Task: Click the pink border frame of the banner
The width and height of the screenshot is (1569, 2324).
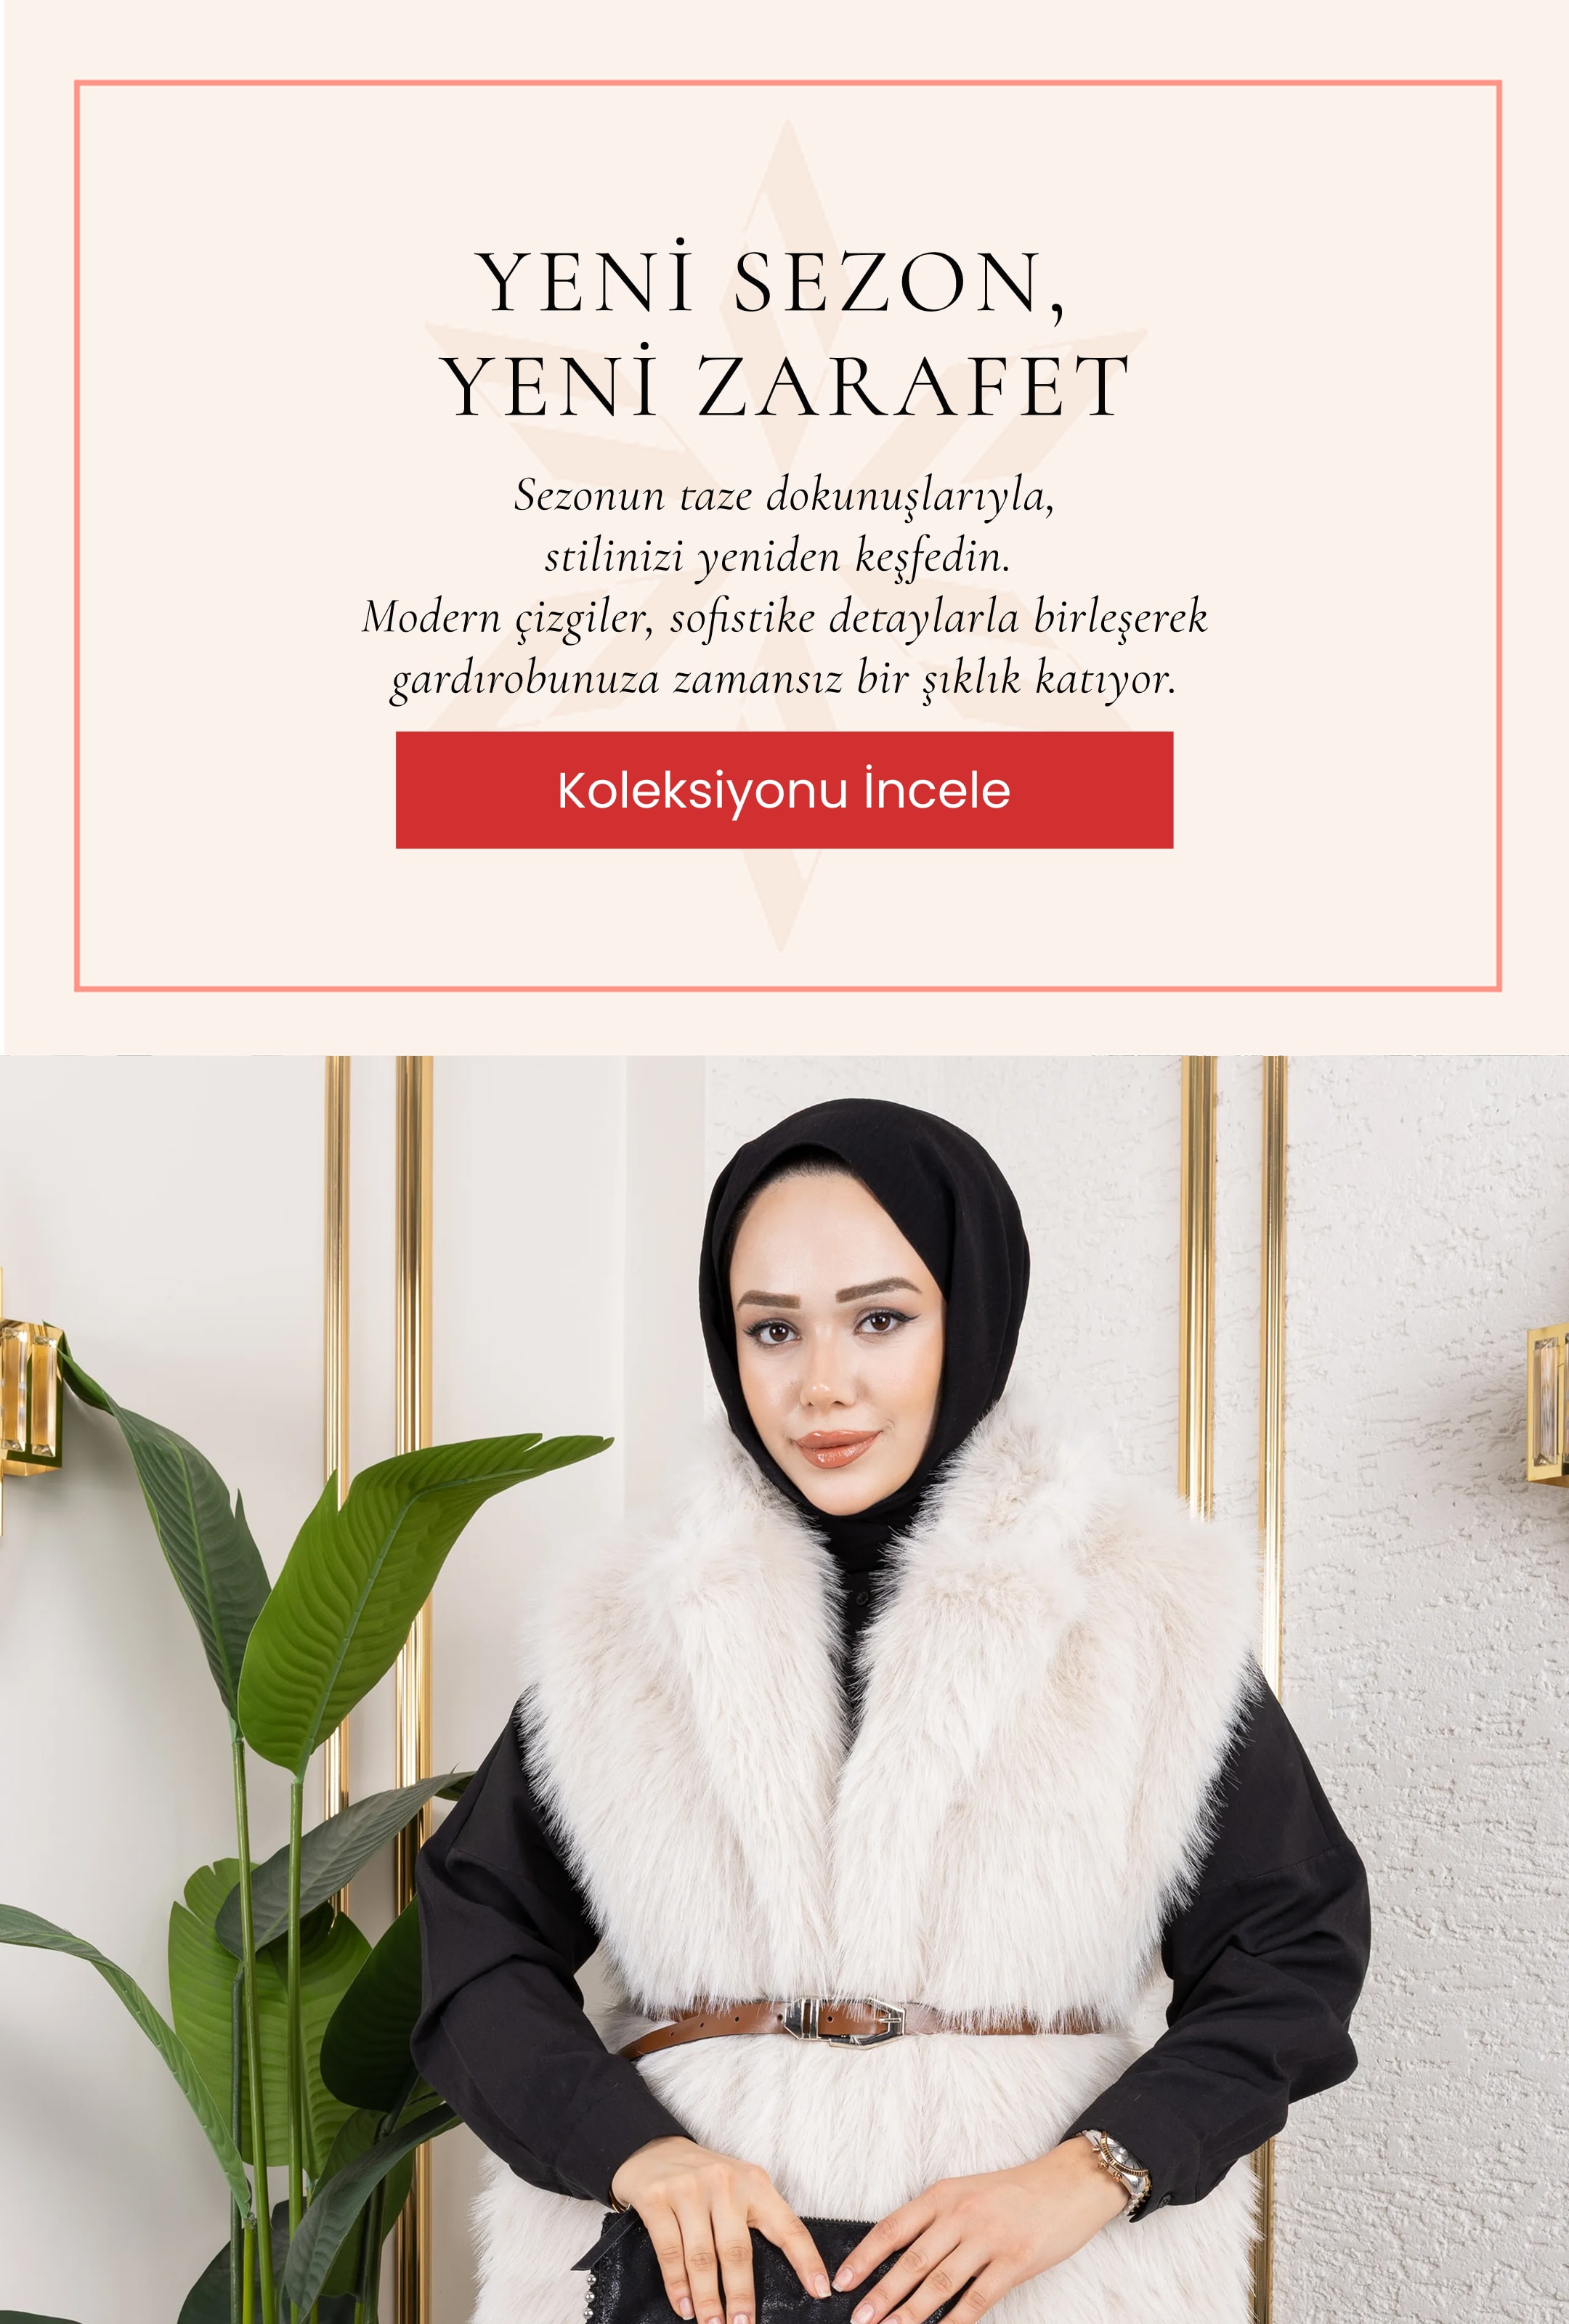Action: point(788,84)
